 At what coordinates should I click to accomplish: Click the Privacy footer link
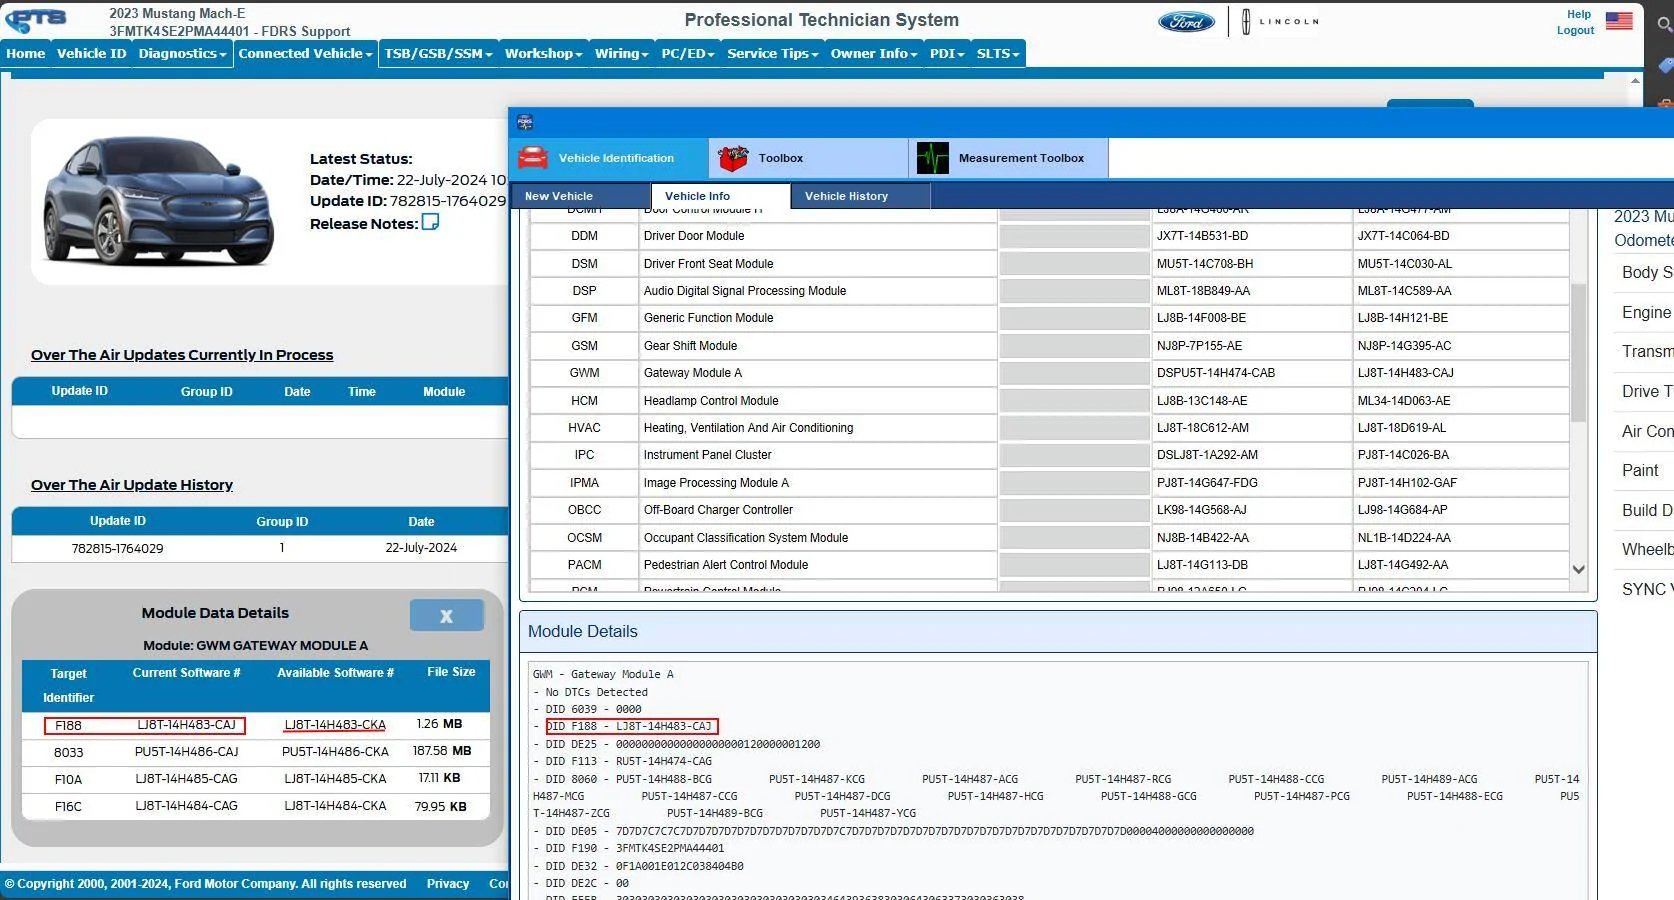(448, 884)
